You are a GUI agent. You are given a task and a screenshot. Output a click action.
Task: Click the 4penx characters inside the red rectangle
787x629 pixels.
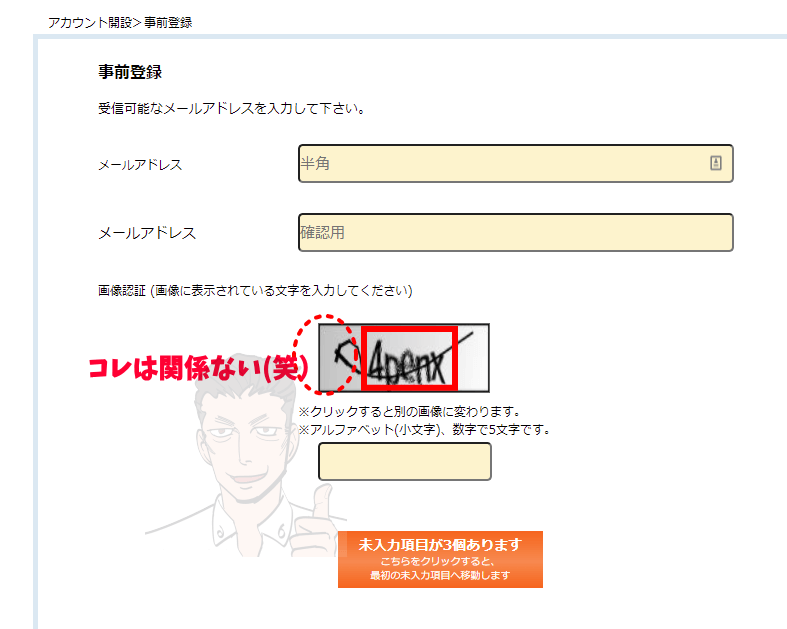(x=409, y=358)
